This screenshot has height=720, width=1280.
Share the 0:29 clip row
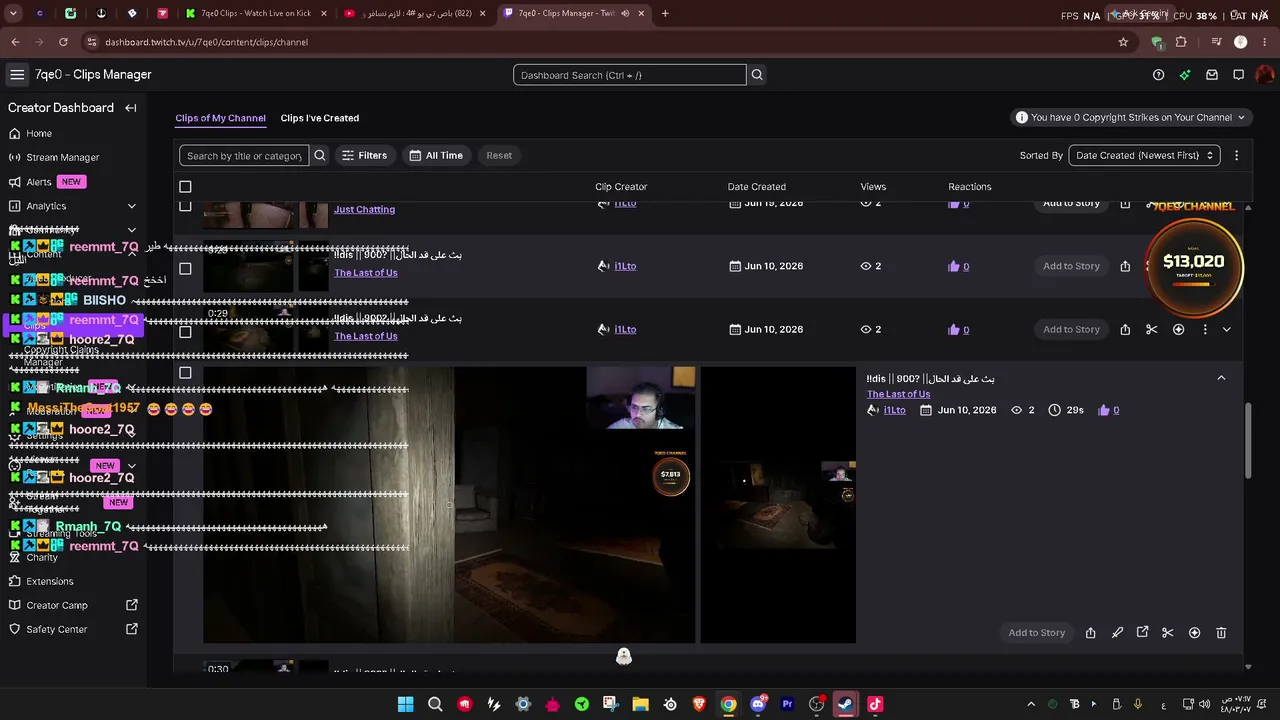pyautogui.click(x=1125, y=329)
